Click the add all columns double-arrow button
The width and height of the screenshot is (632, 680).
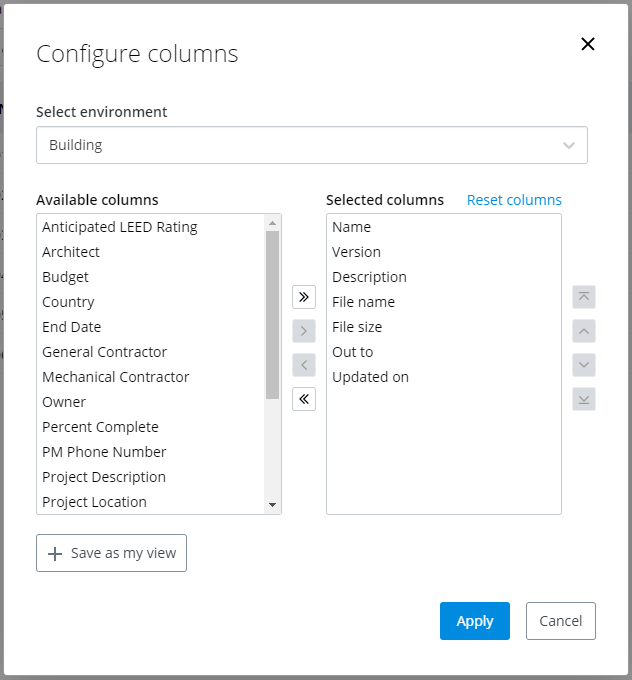pos(304,297)
